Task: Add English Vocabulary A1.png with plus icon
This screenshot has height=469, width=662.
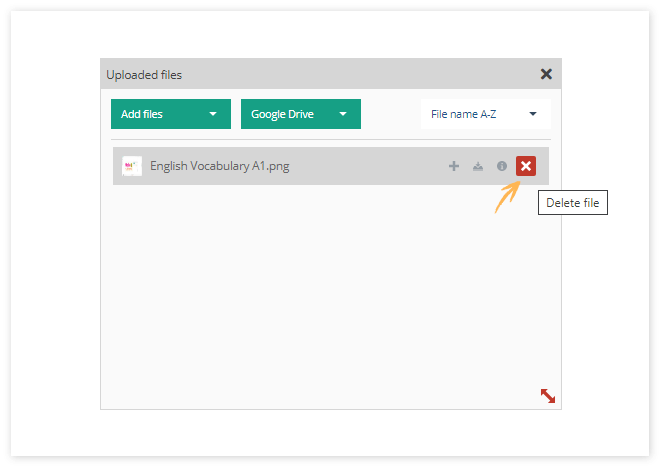Action: (454, 166)
